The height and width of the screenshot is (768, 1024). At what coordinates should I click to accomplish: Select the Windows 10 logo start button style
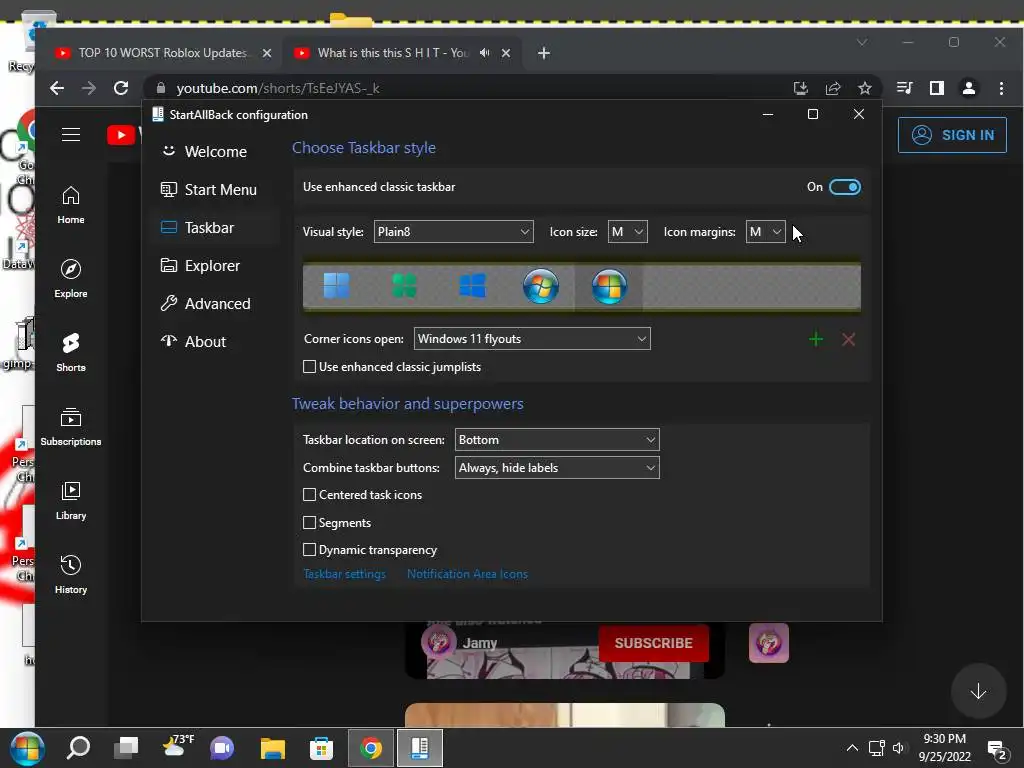click(x=472, y=286)
